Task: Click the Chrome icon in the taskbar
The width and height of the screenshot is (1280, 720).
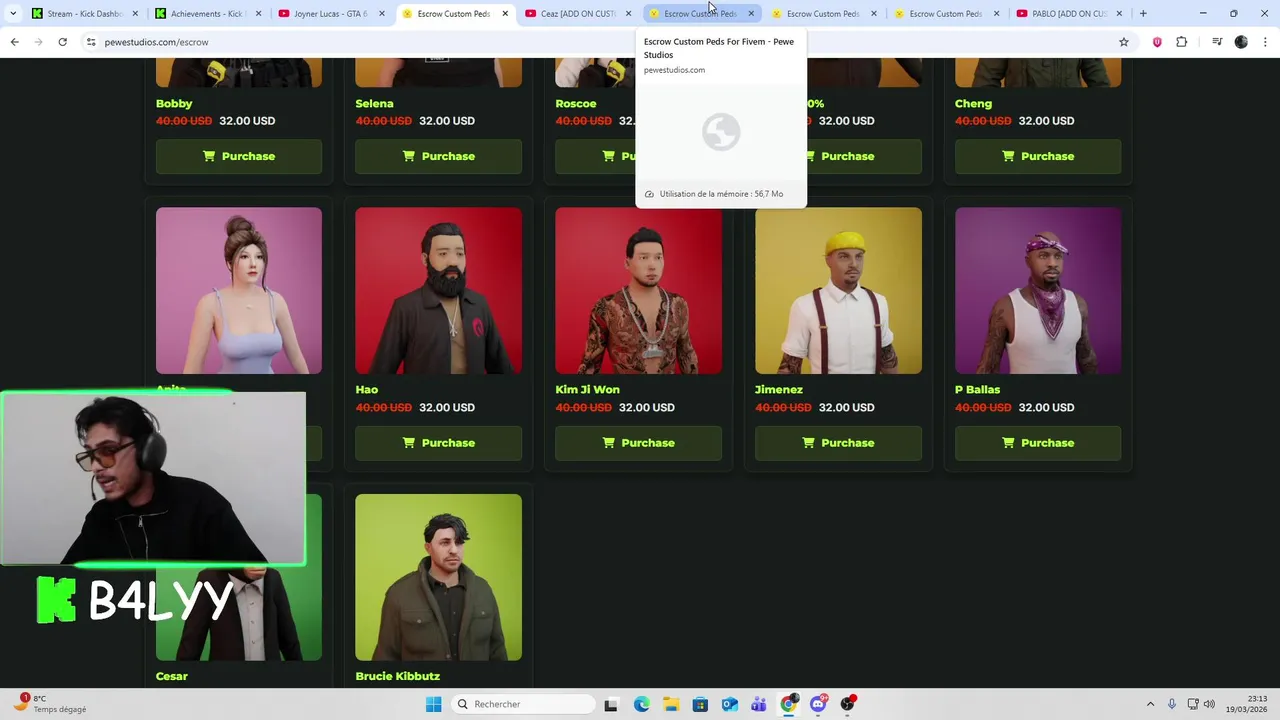Action: point(788,704)
